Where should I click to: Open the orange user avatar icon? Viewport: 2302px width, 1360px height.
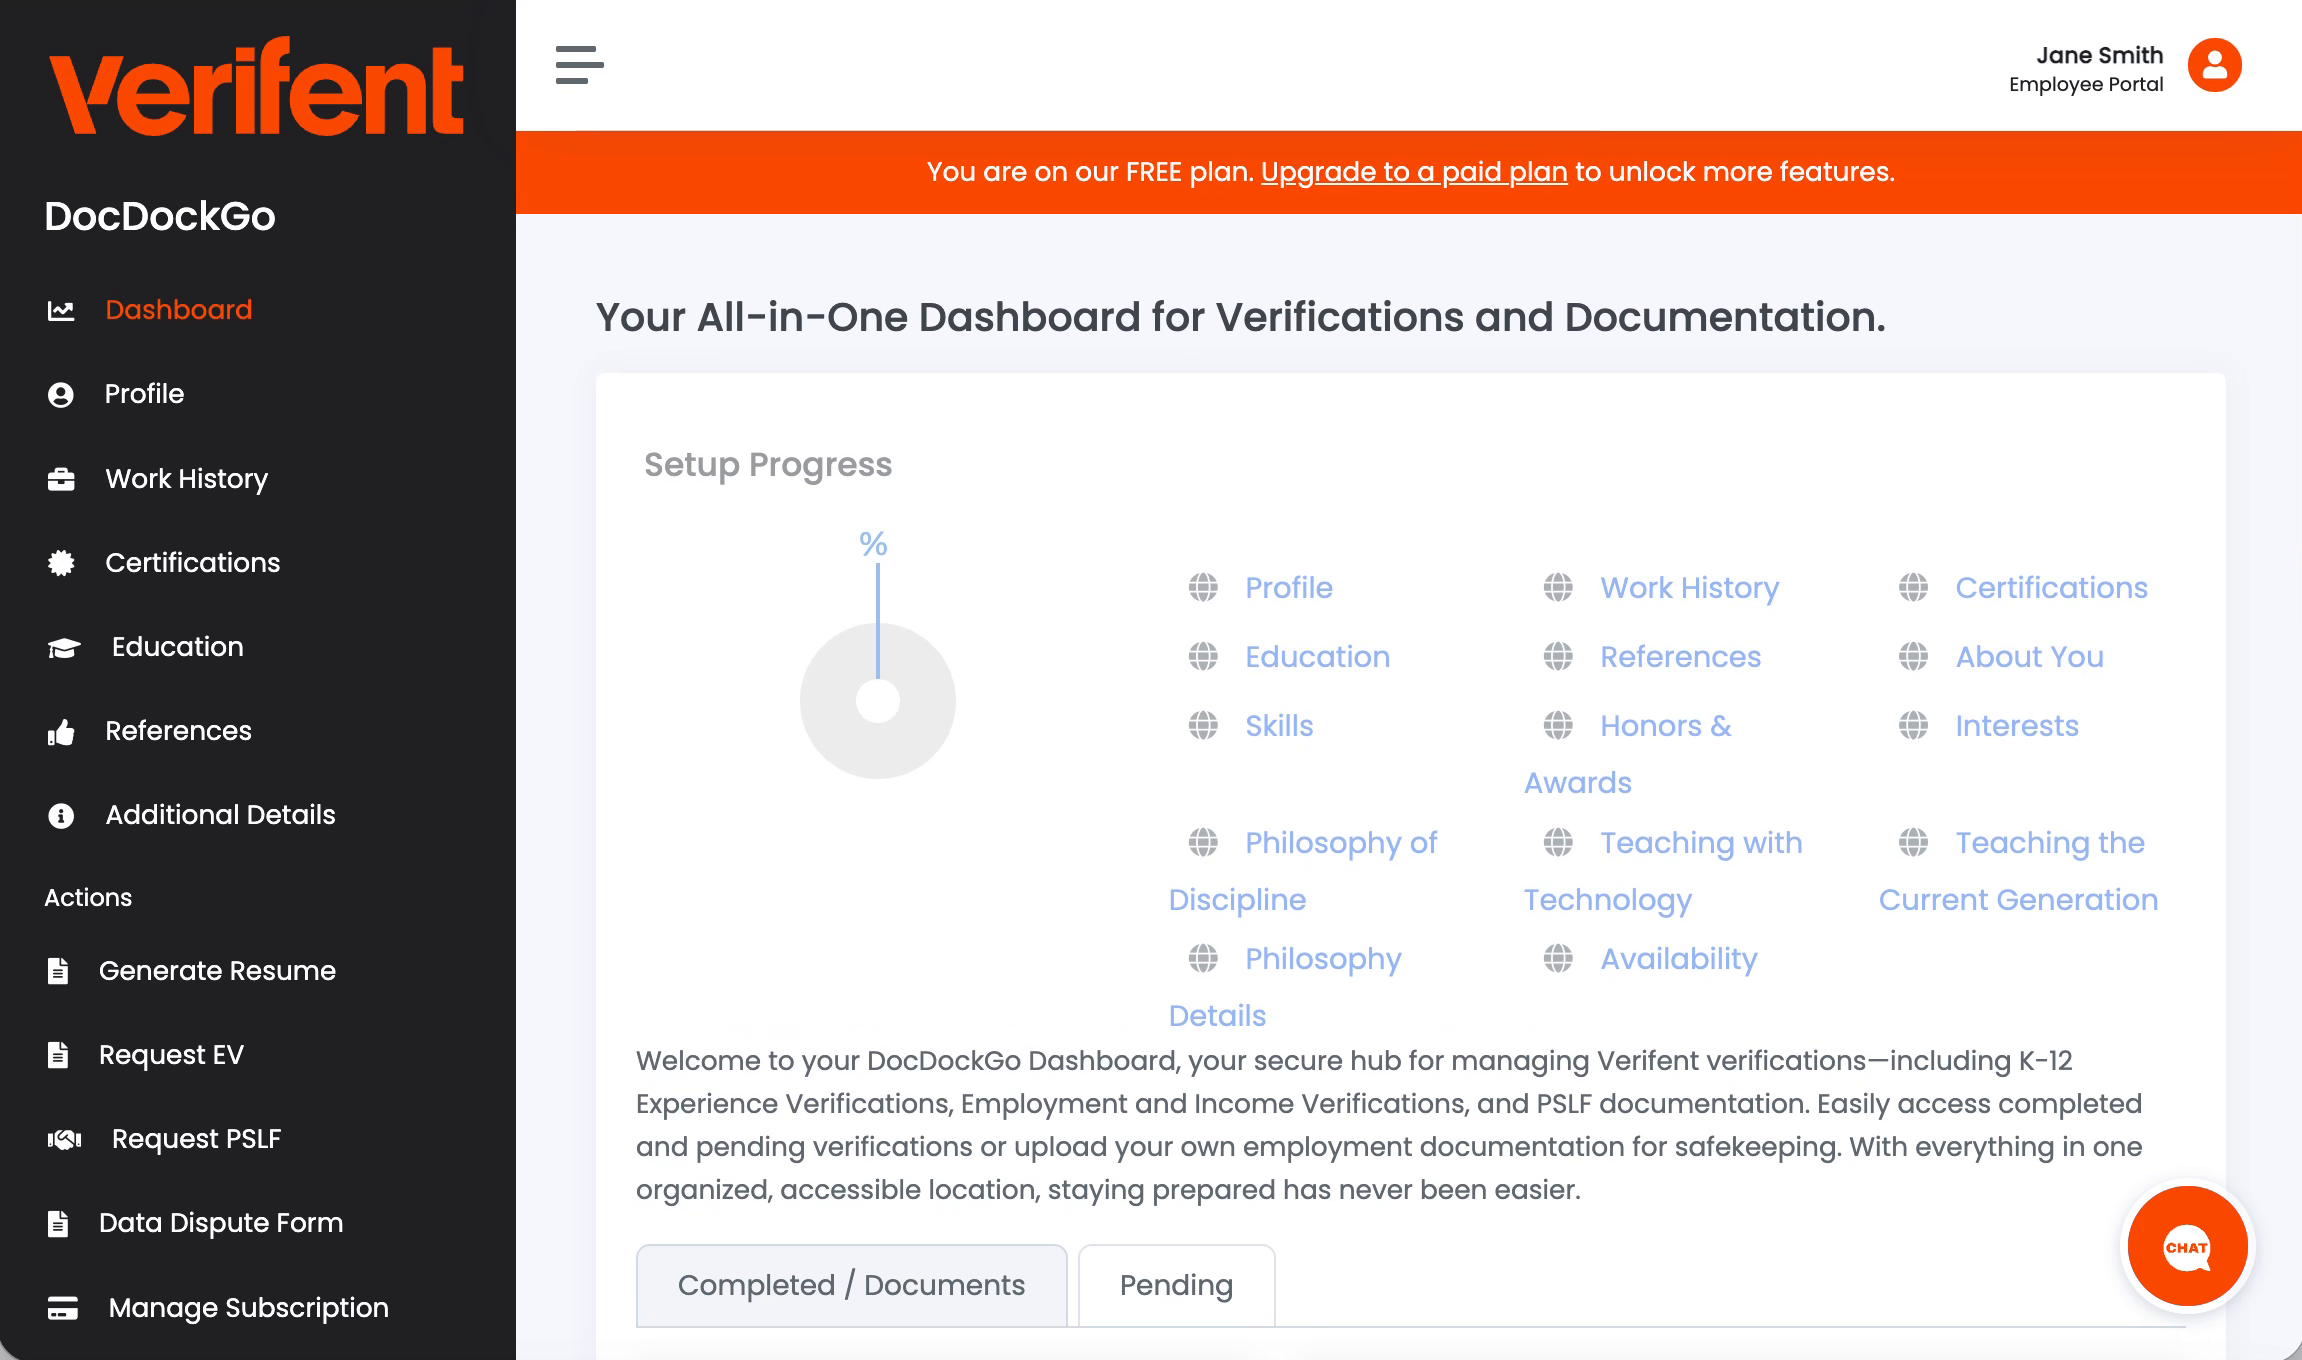[x=2214, y=66]
